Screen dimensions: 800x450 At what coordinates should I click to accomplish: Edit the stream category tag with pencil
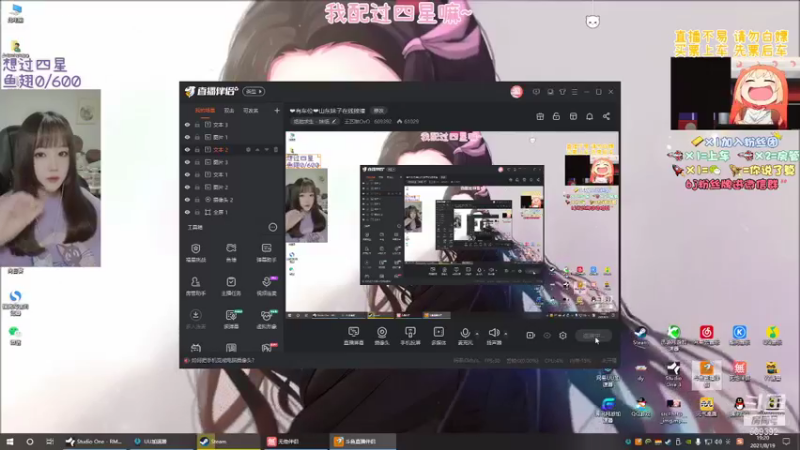pos(315,122)
